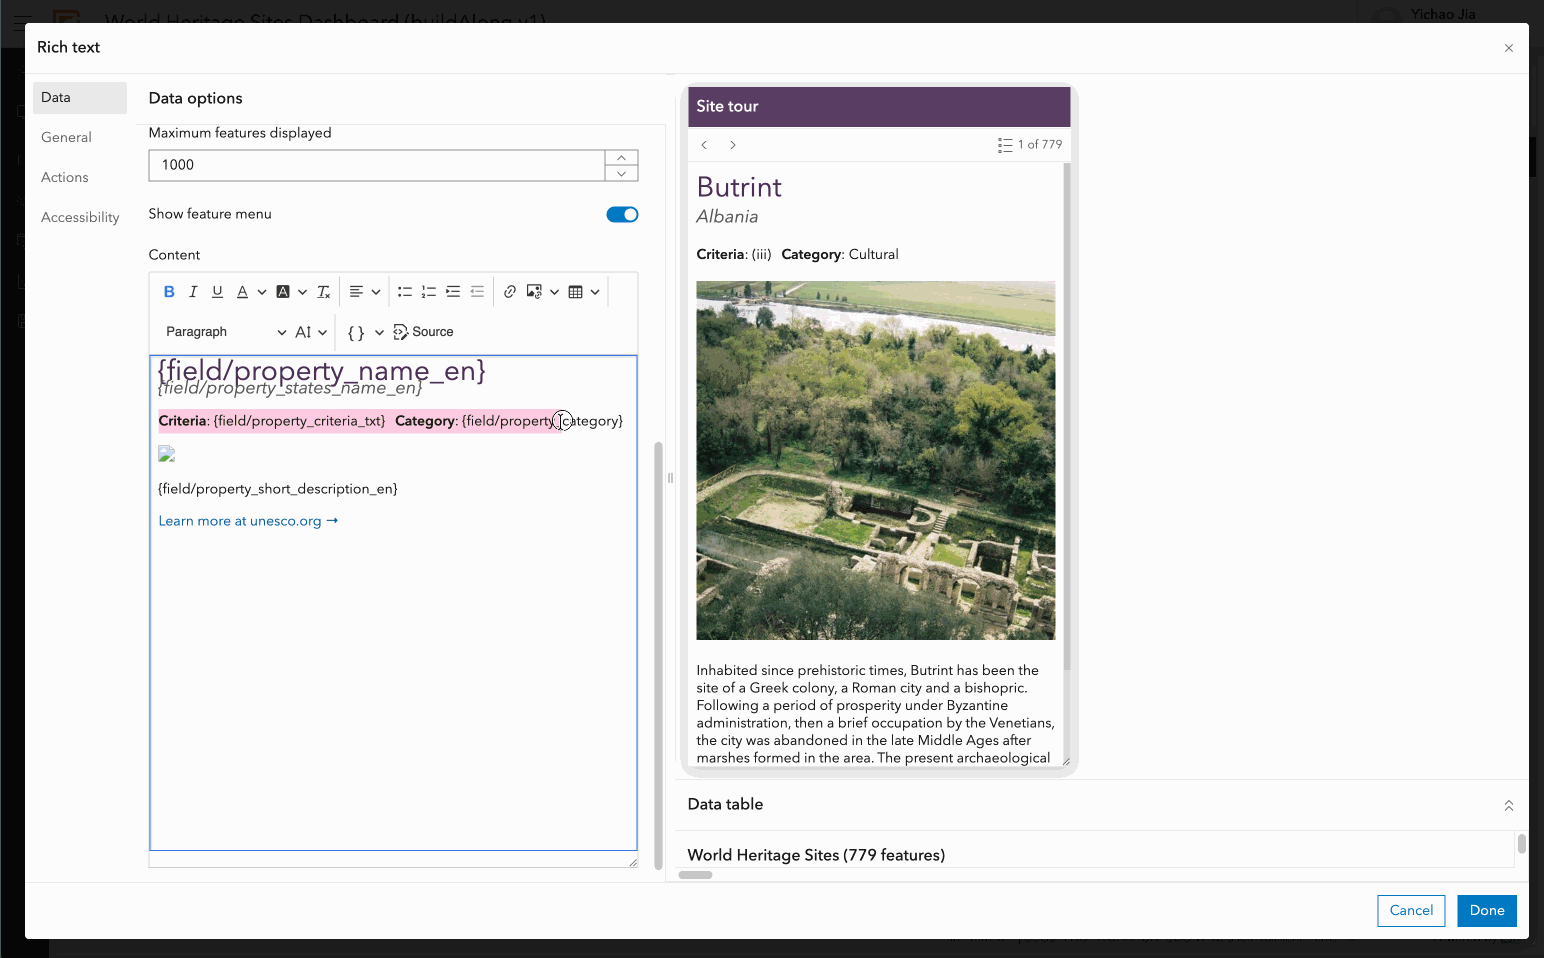Open the font color dropdown arrow
The image size is (1544, 958).
pyautogui.click(x=261, y=292)
